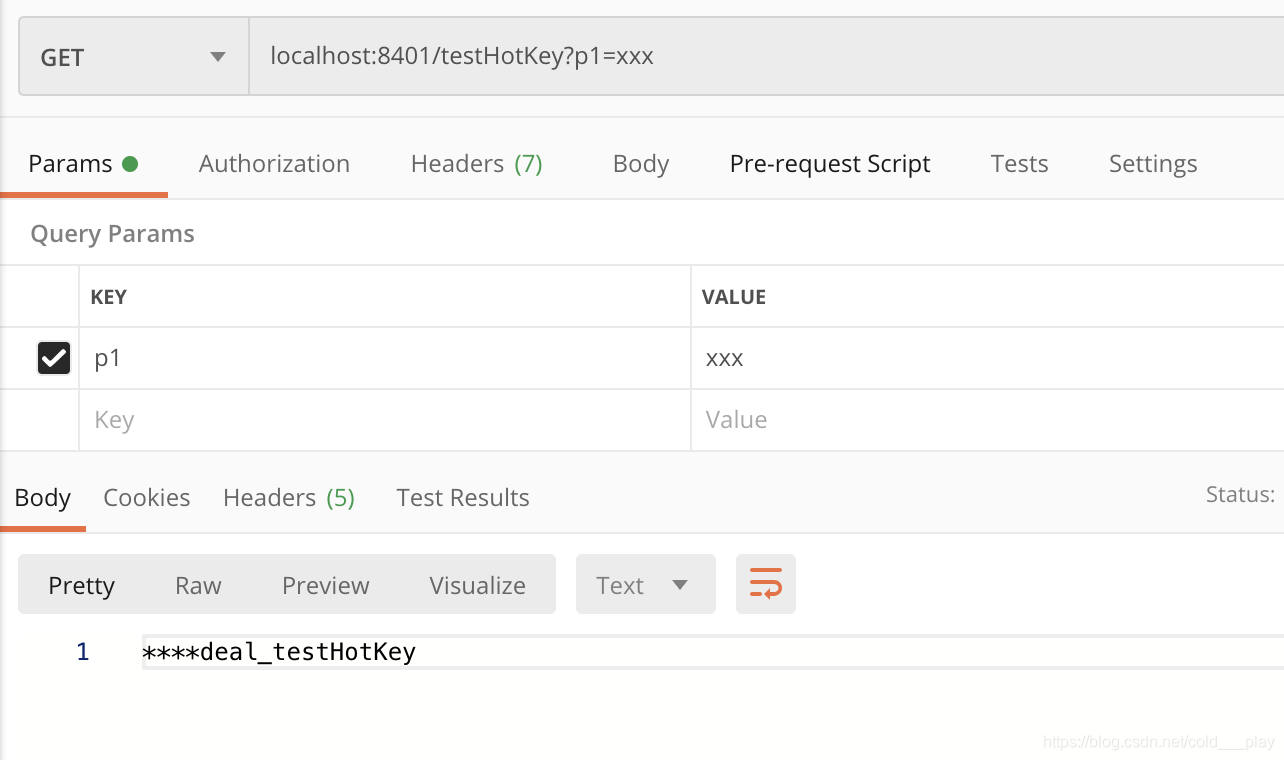Viewport: 1284px width, 760px height.
Task: Click the Query Params heading
Action: (113, 234)
